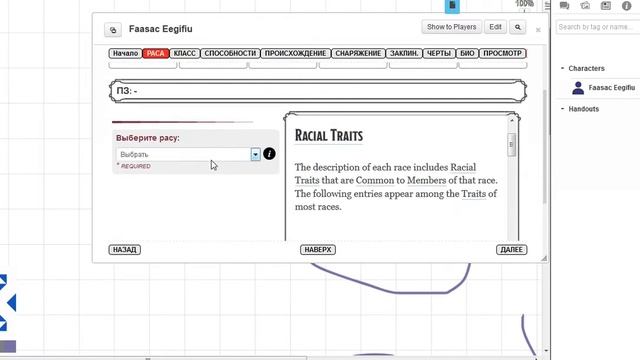This screenshot has height=360, width=640.
Task: Click the Edit button
Action: pos(496,27)
